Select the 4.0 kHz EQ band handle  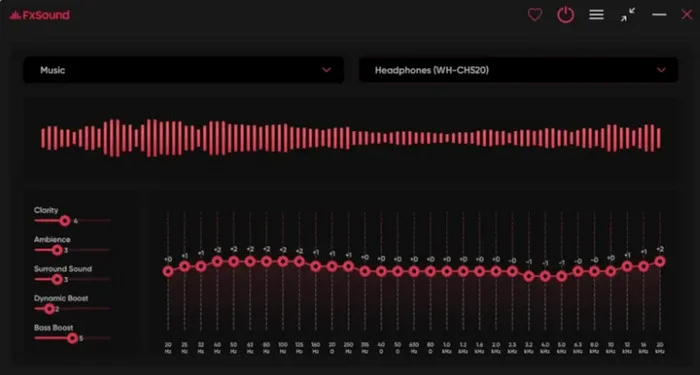pos(545,276)
